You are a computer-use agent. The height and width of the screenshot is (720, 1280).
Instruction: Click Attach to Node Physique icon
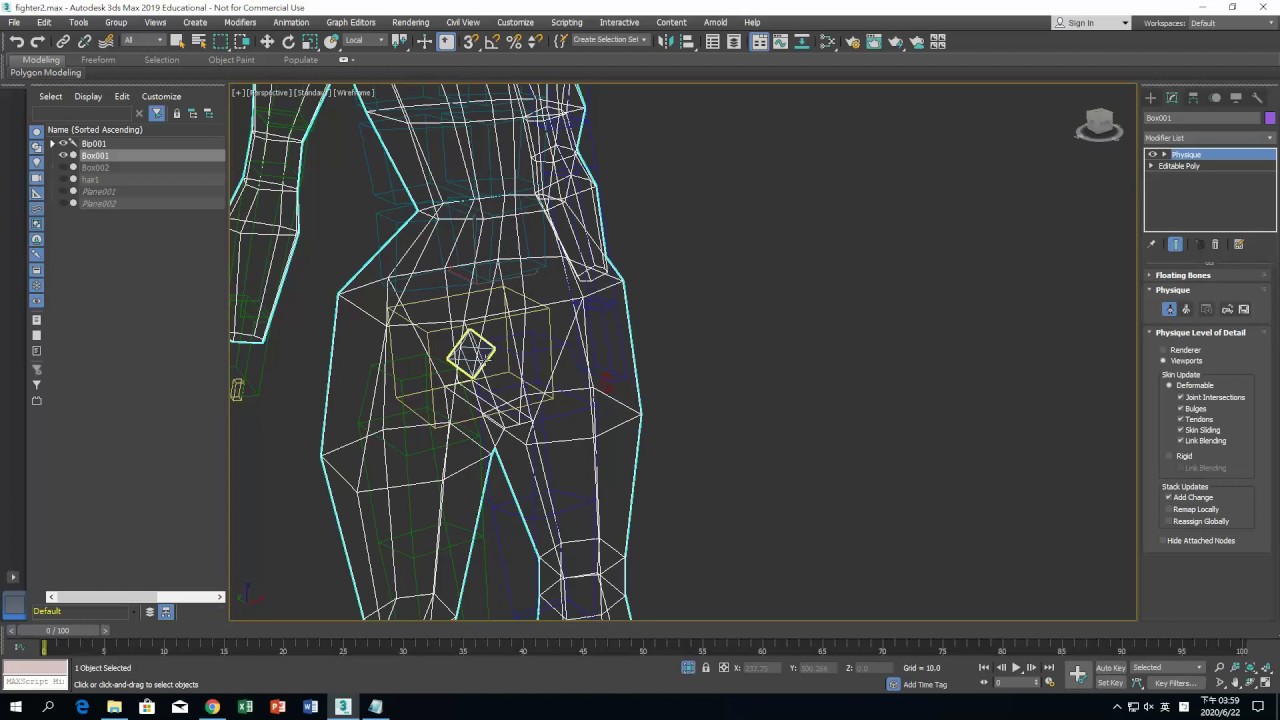[1169, 309]
